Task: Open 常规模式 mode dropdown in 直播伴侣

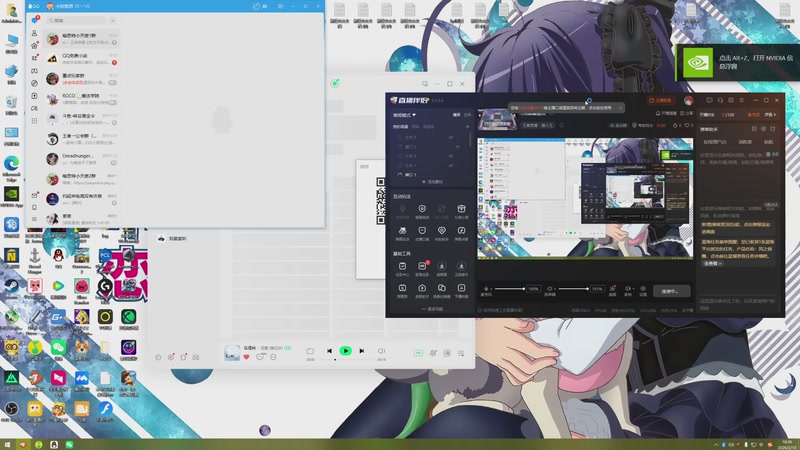Action: [x=404, y=115]
